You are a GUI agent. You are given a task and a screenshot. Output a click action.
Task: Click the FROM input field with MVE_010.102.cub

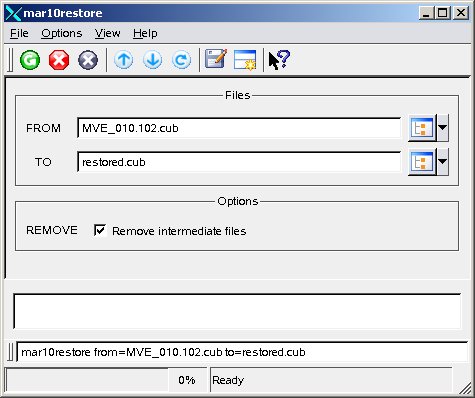coord(239,128)
